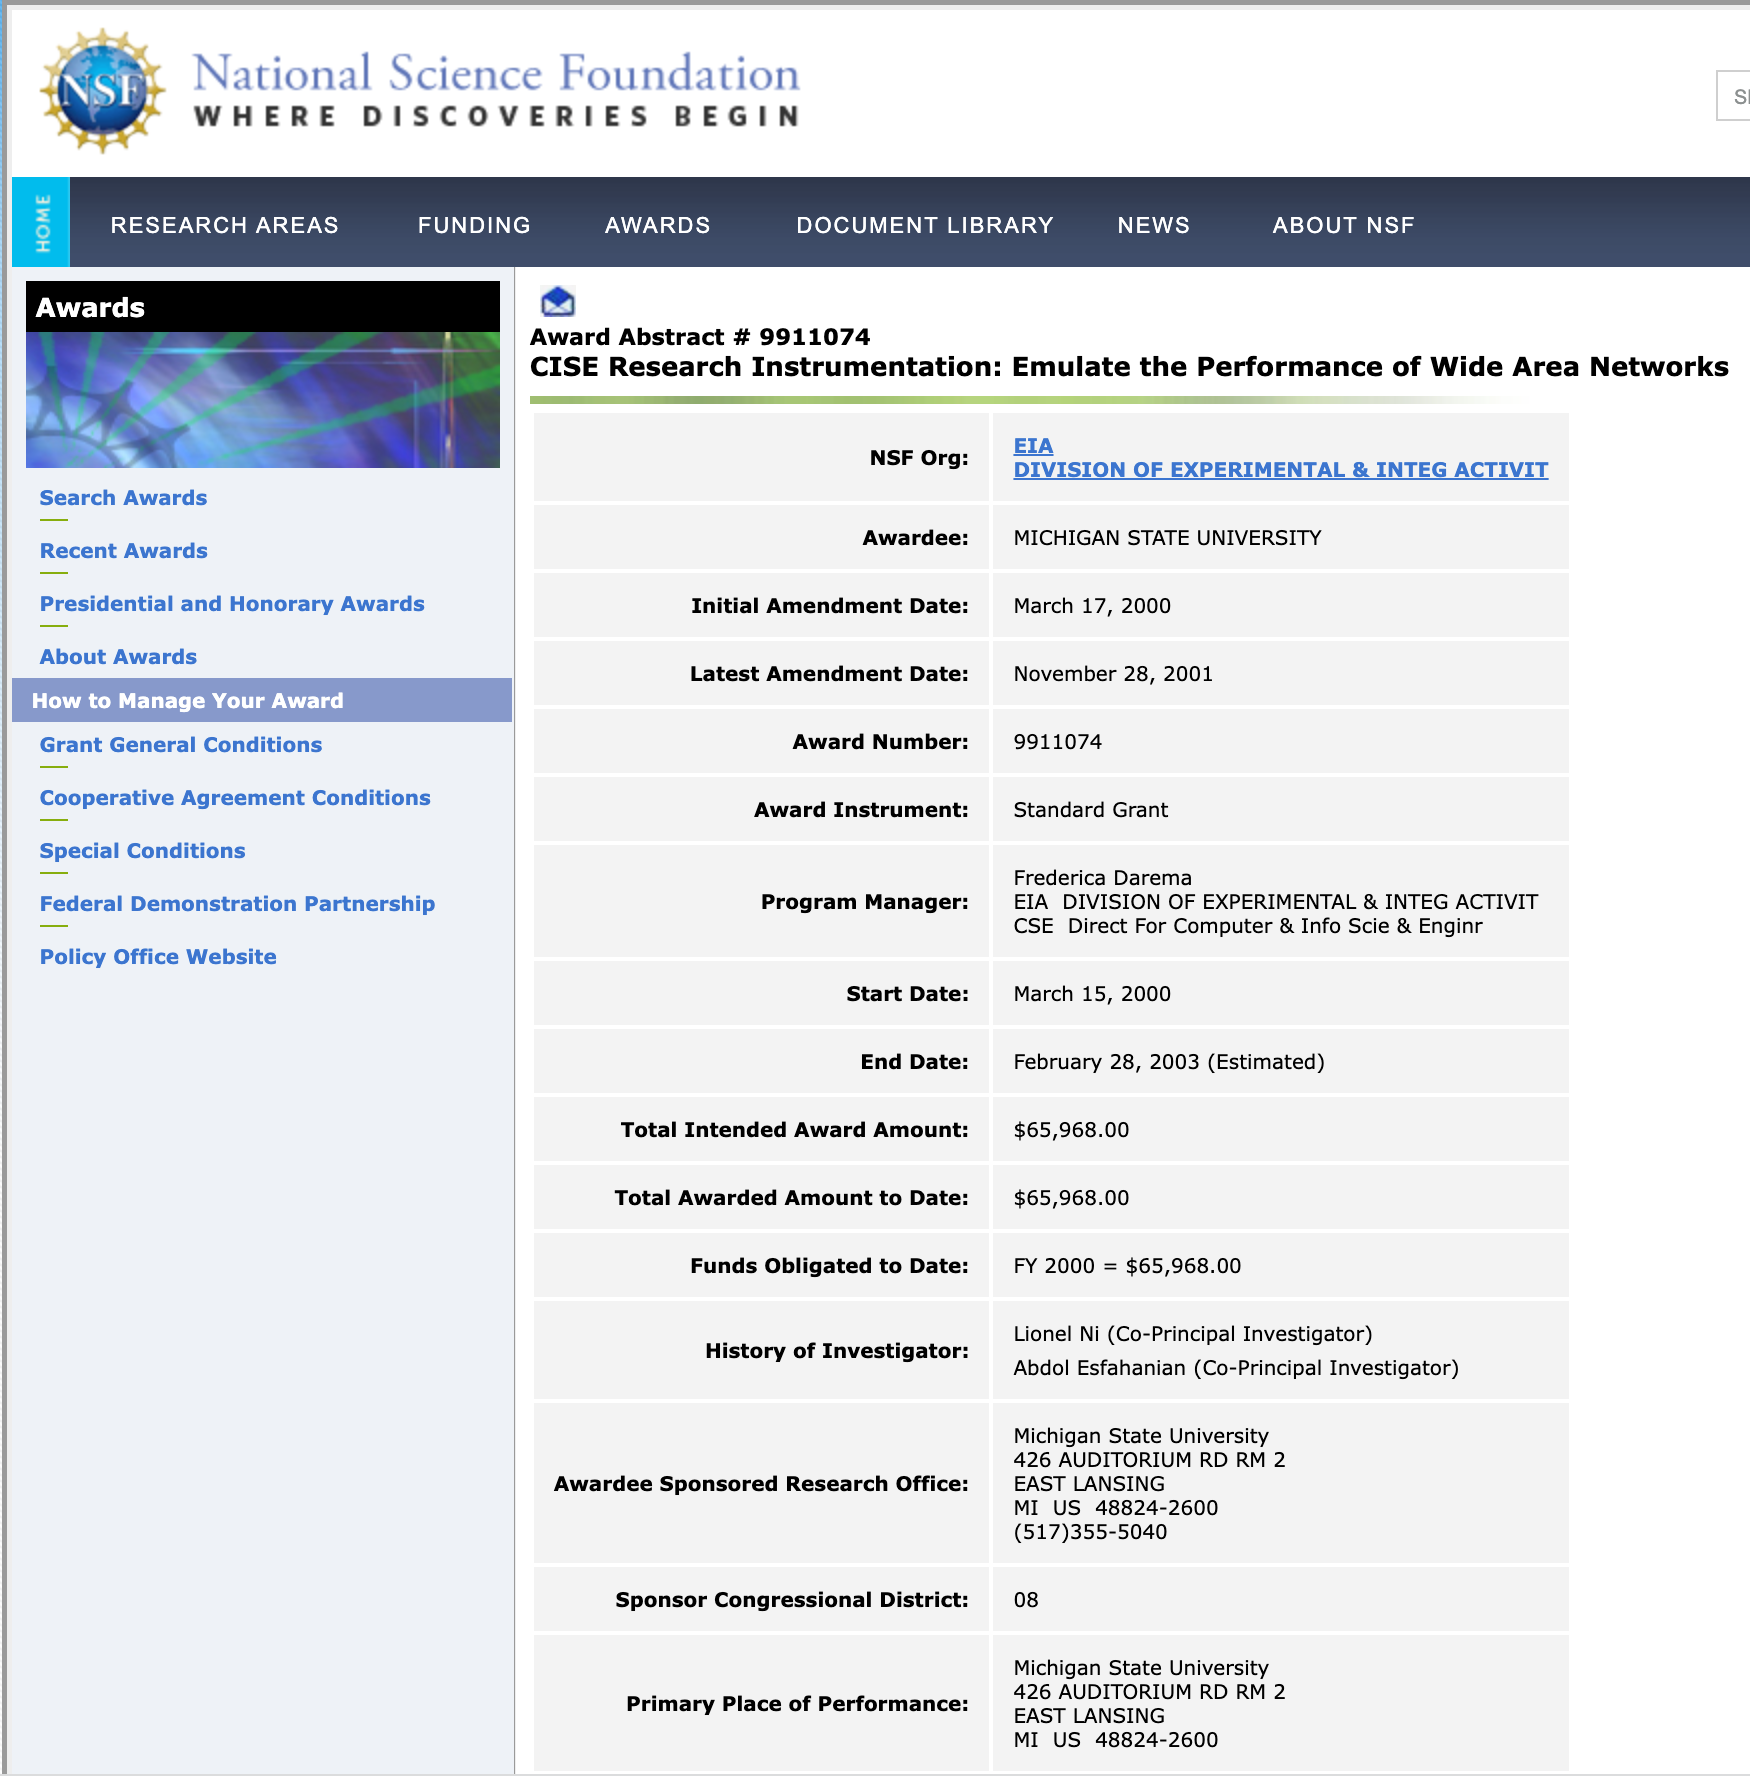The image size is (1750, 1776).
Task: Click the Search Awards link
Action: tap(123, 498)
